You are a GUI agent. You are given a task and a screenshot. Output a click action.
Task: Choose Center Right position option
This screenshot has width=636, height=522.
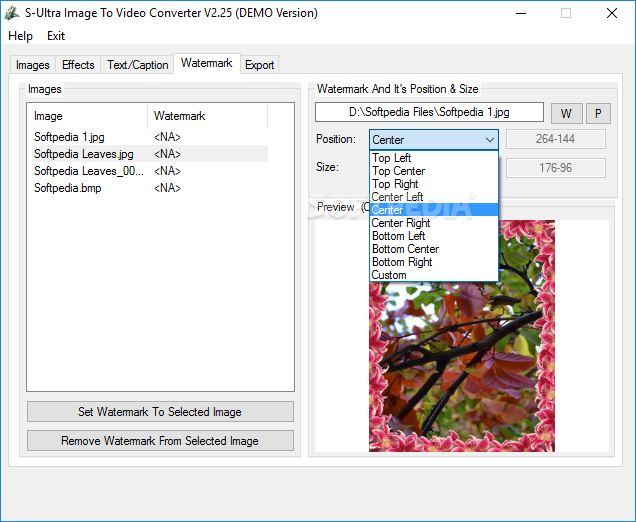click(x=434, y=223)
